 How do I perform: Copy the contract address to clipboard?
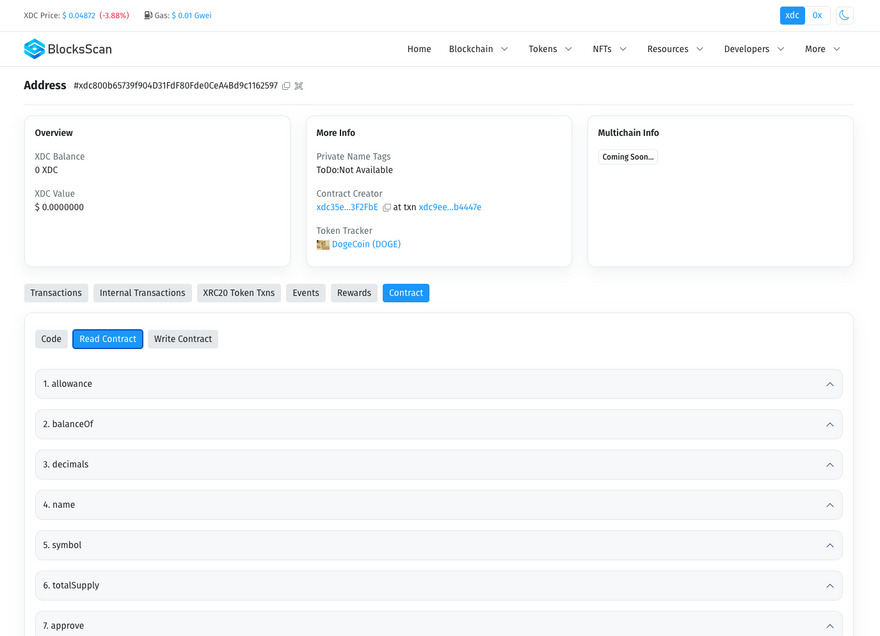pyautogui.click(x=286, y=86)
